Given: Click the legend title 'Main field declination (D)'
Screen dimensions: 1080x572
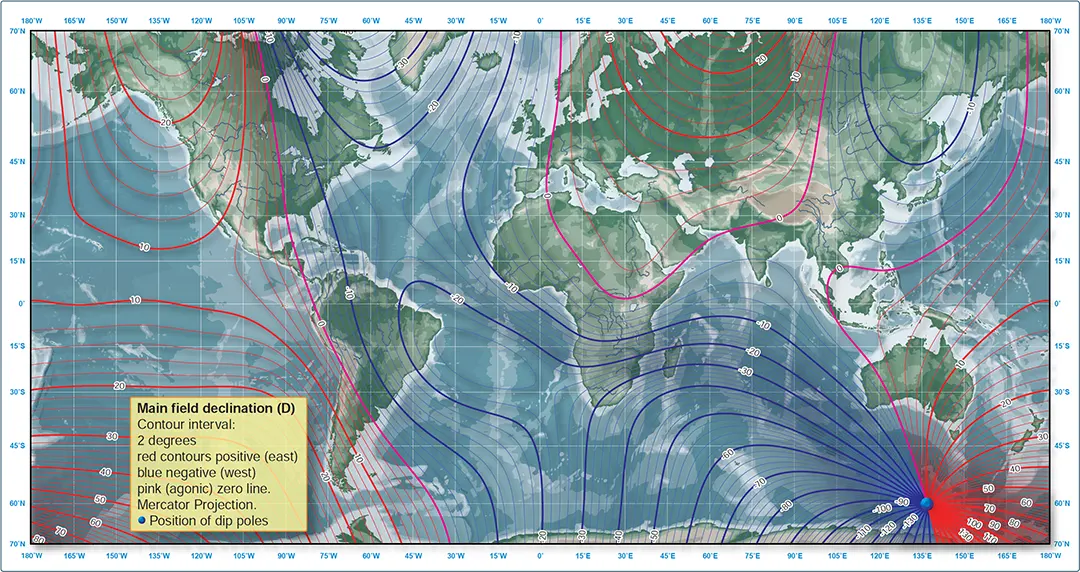Looking at the screenshot, I should tap(216, 408).
